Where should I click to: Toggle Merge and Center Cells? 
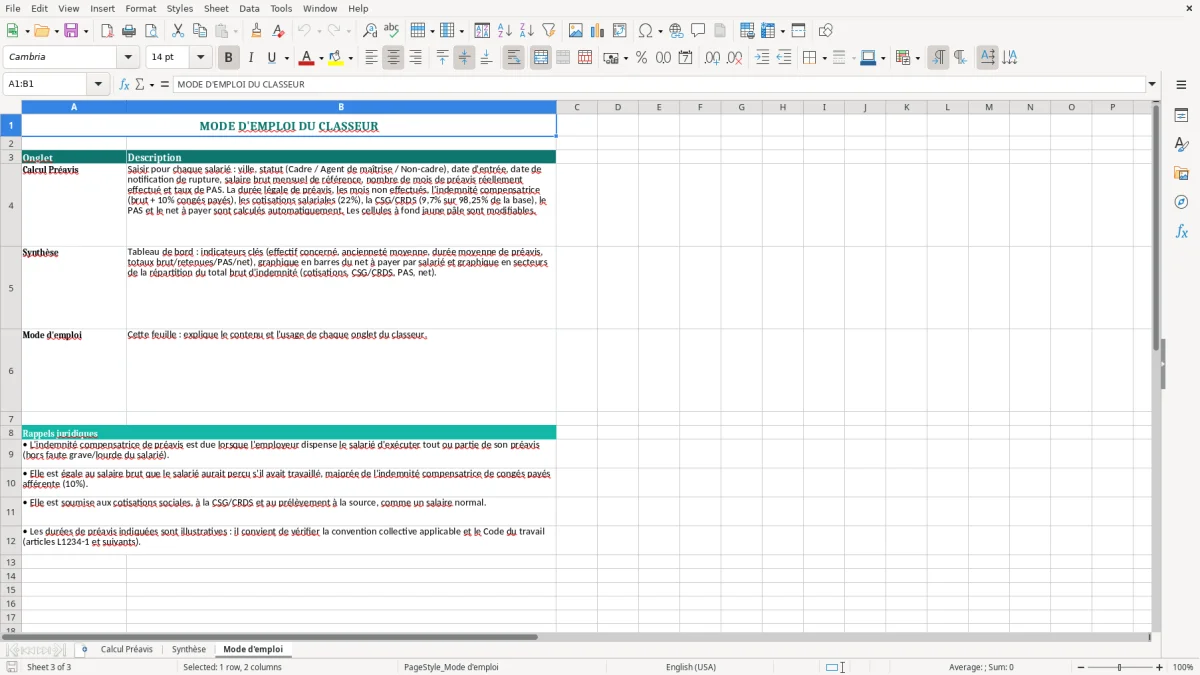pyautogui.click(x=541, y=58)
